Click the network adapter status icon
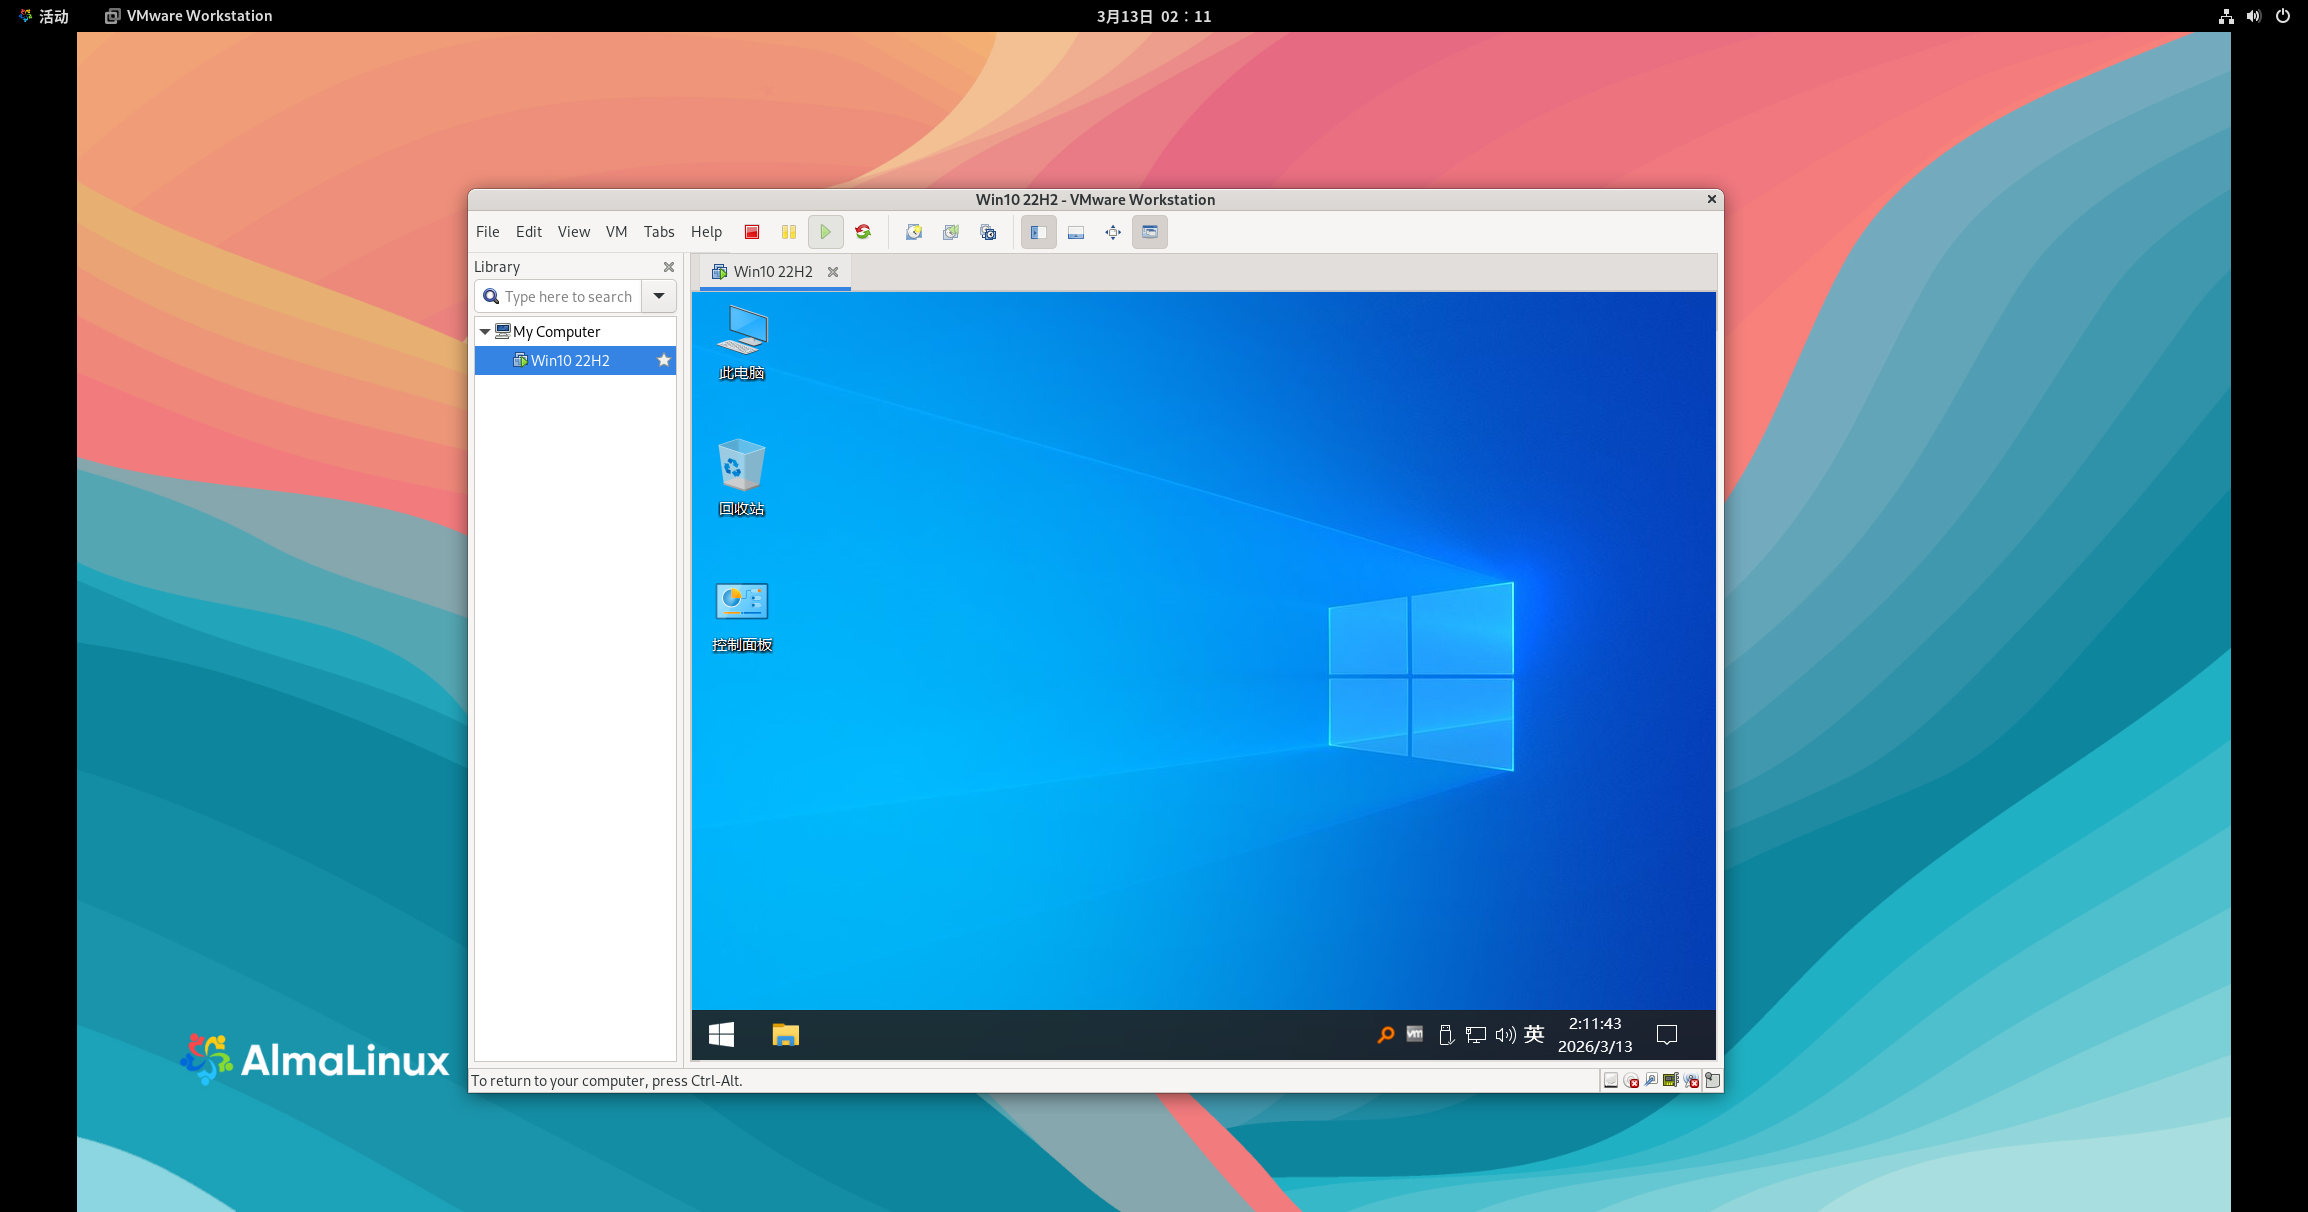 [x=1651, y=1080]
